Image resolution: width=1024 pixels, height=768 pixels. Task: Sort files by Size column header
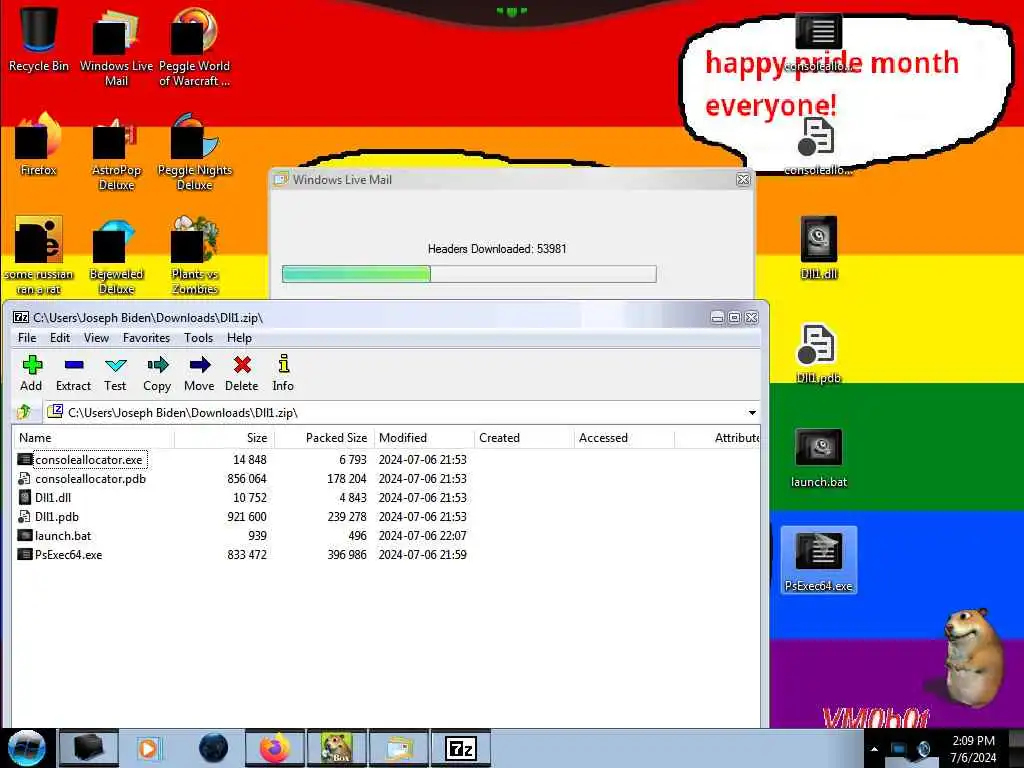pos(225,438)
